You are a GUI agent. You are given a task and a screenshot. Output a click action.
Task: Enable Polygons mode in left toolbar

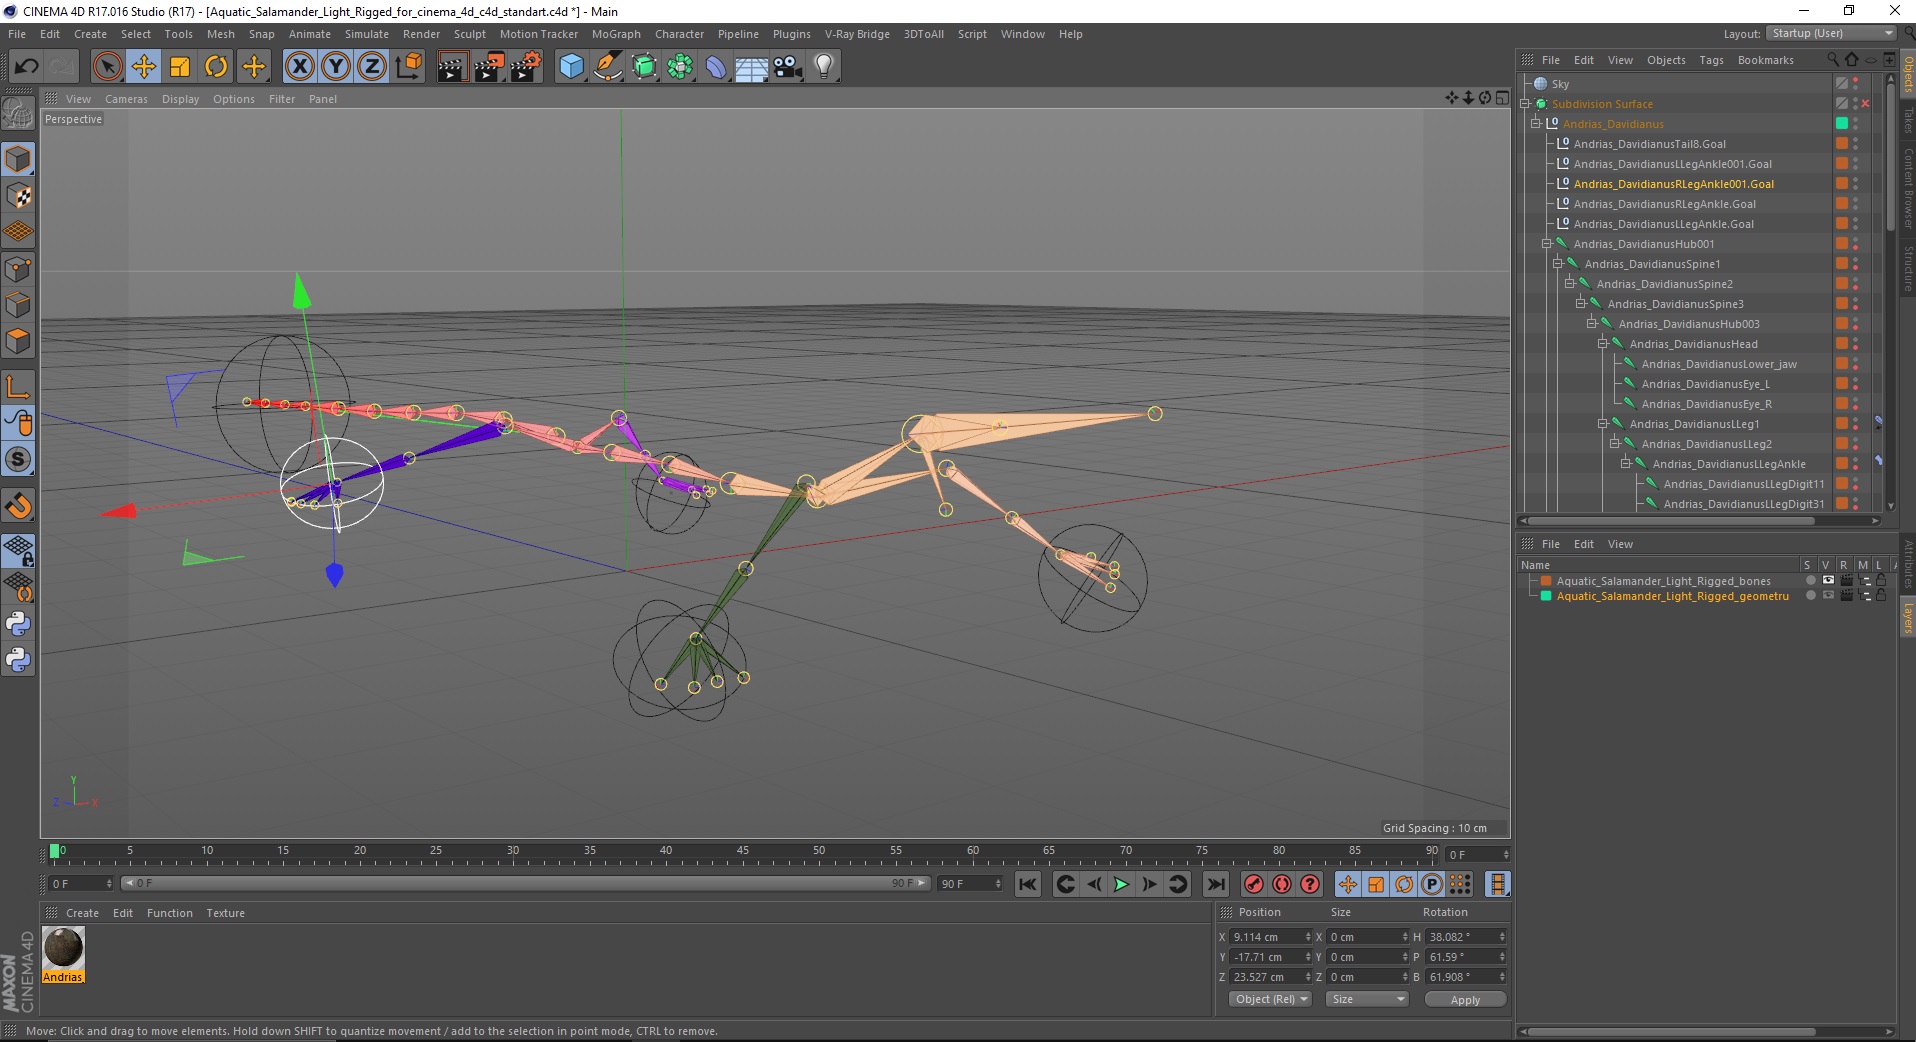(18, 341)
